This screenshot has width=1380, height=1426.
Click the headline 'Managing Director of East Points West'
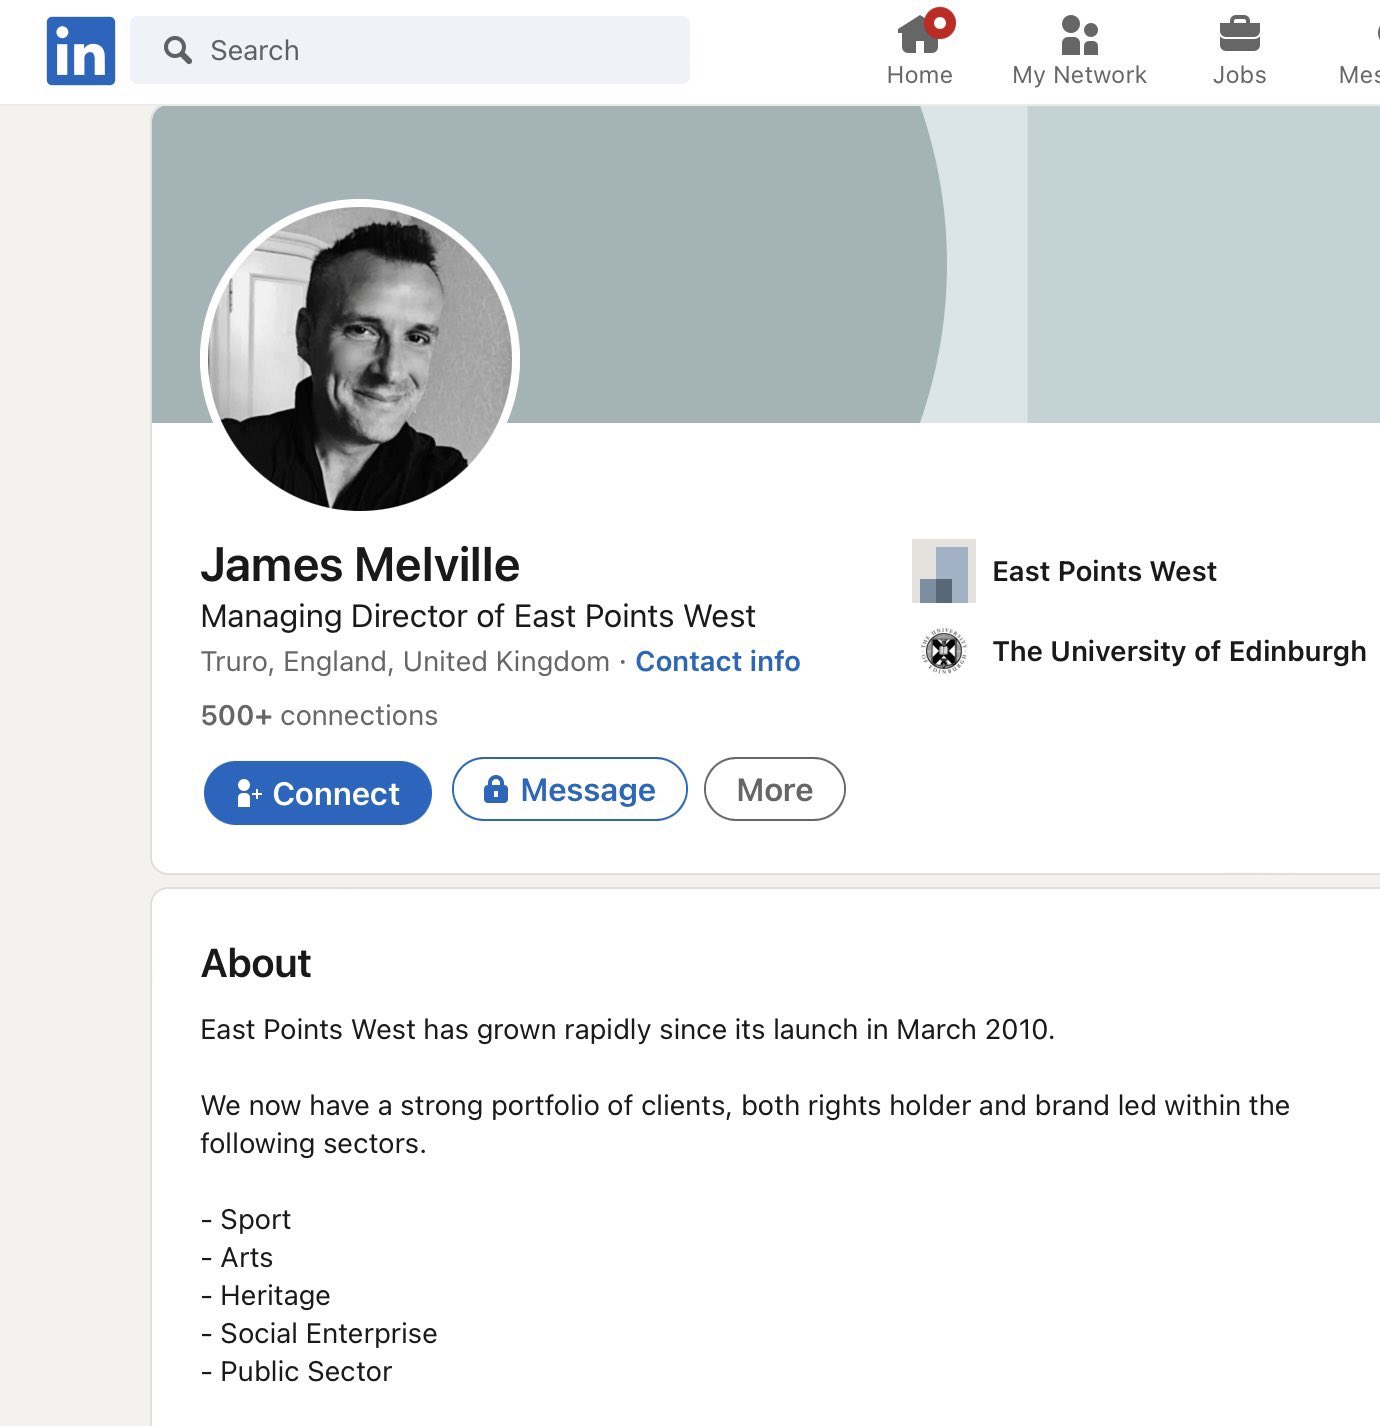pyautogui.click(x=478, y=616)
